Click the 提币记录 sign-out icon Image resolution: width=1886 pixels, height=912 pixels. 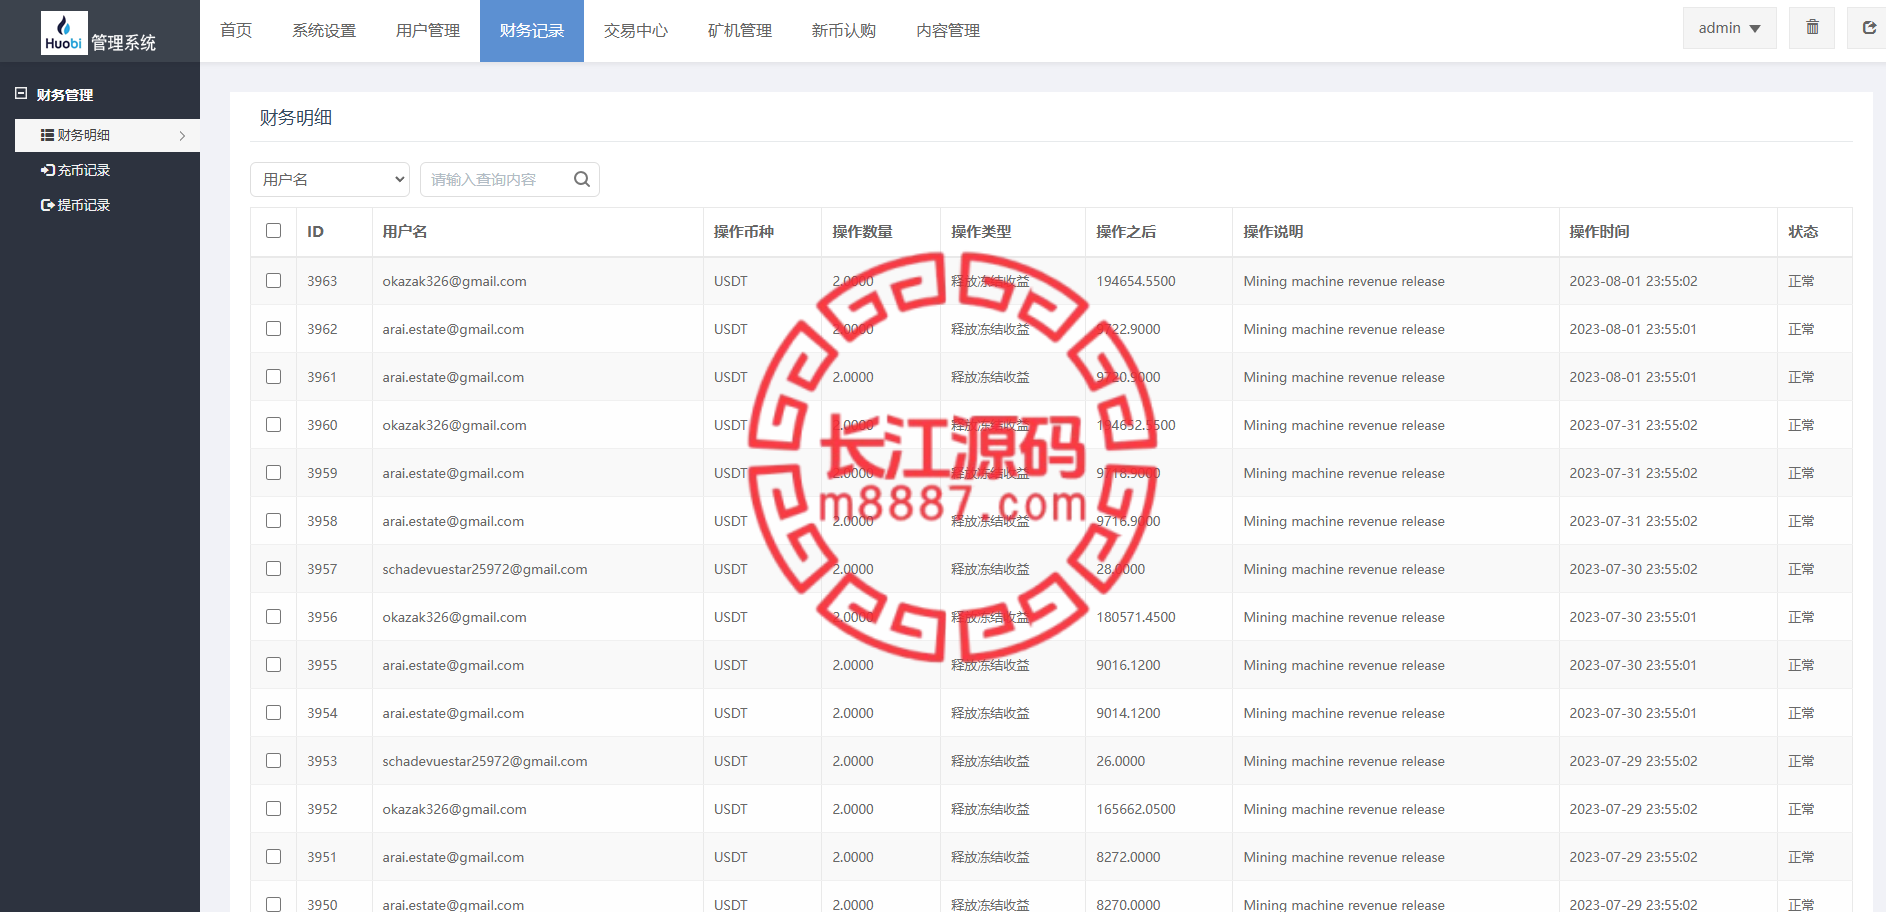coord(47,205)
